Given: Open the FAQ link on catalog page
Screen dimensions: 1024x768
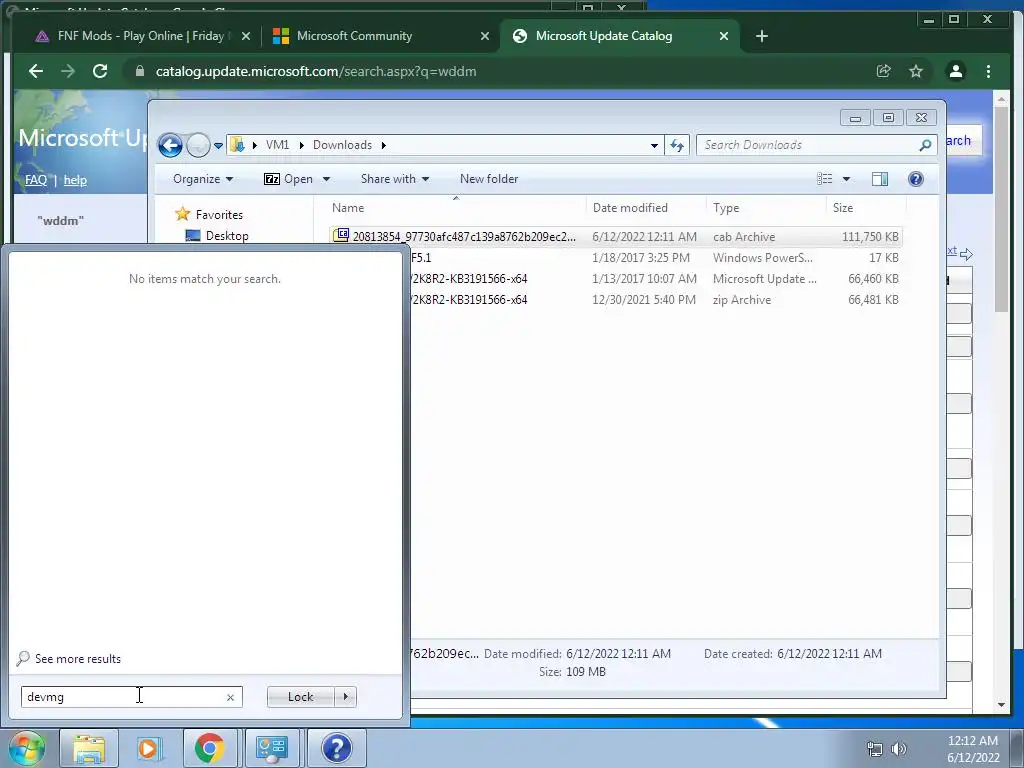Looking at the screenshot, I should pos(36,180).
